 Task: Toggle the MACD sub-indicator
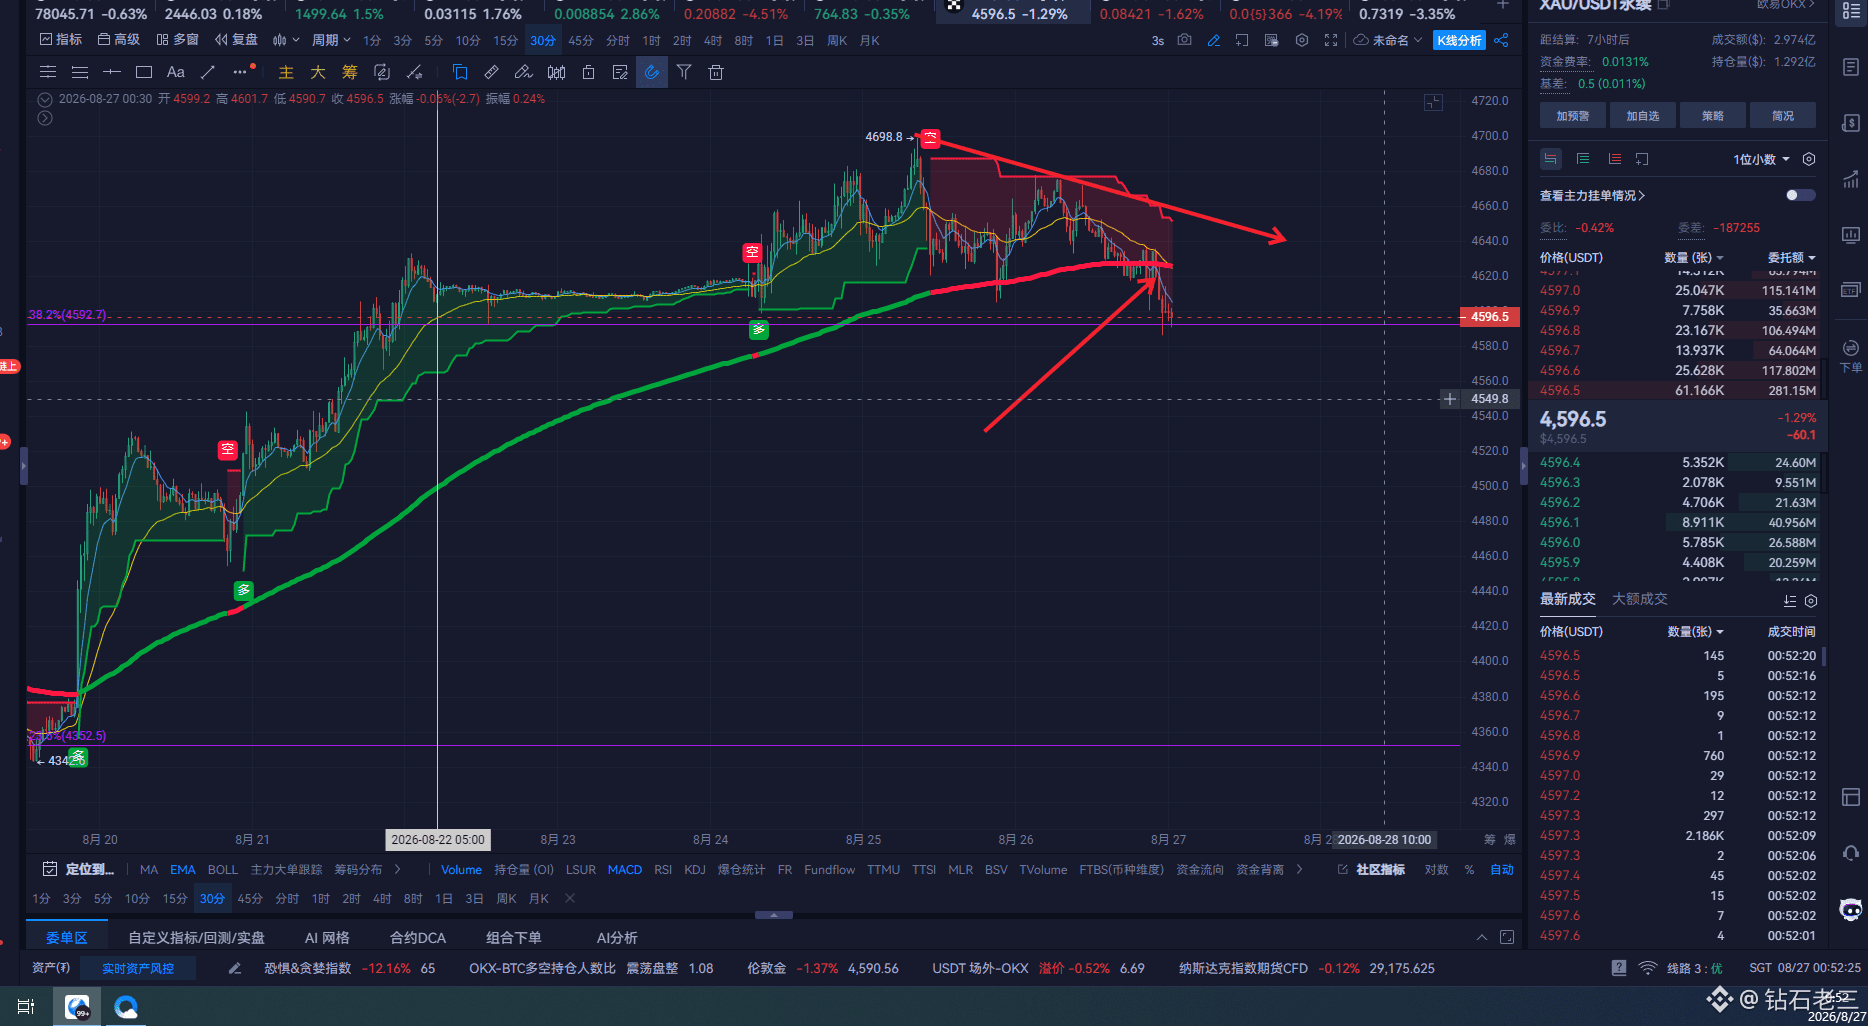click(x=625, y=870)
